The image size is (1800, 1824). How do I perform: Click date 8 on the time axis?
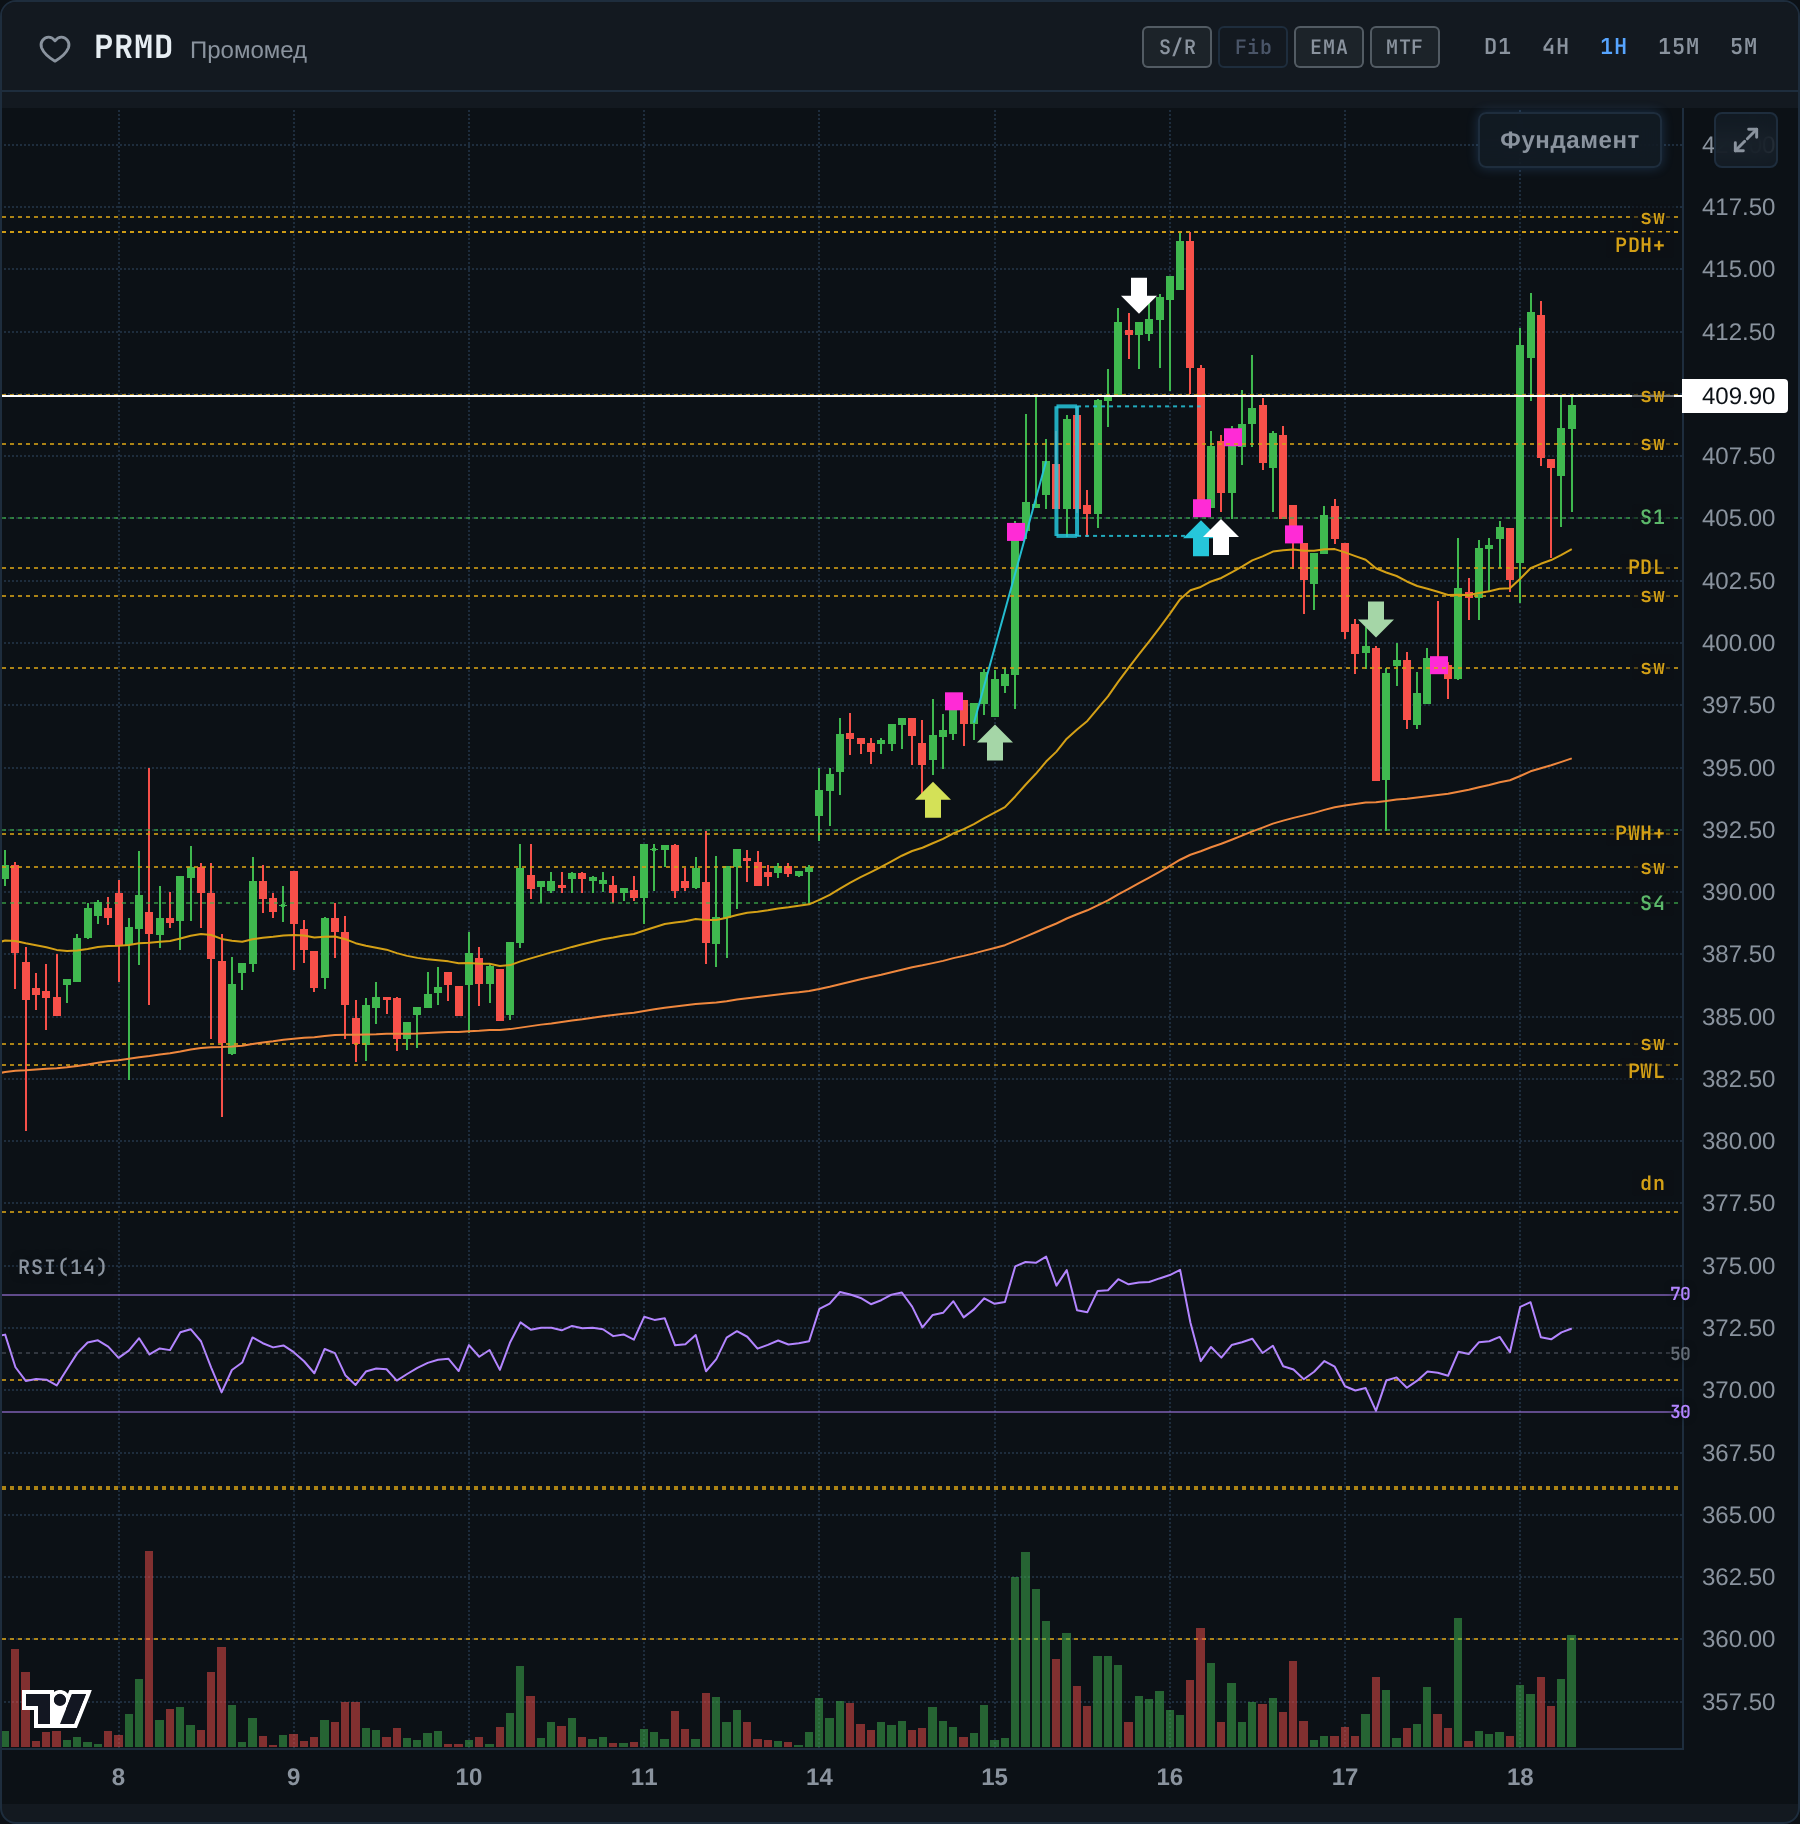(x=118, y=1777)
